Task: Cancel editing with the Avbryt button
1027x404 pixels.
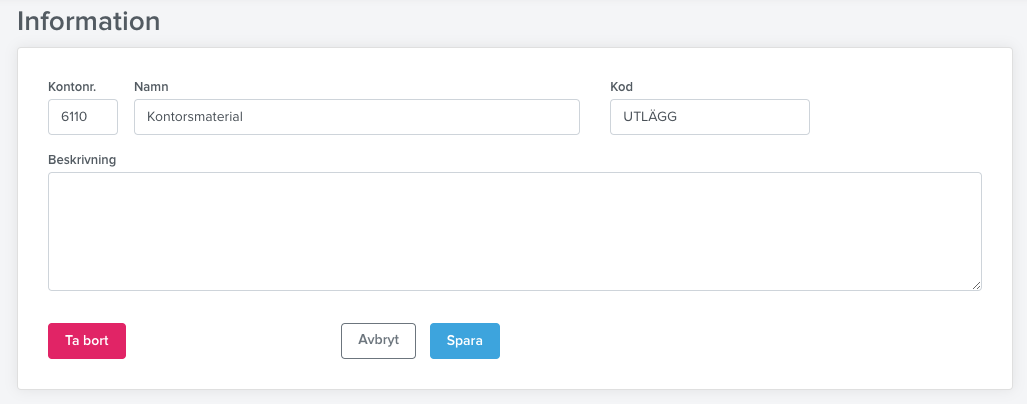Action: [378, 340]
